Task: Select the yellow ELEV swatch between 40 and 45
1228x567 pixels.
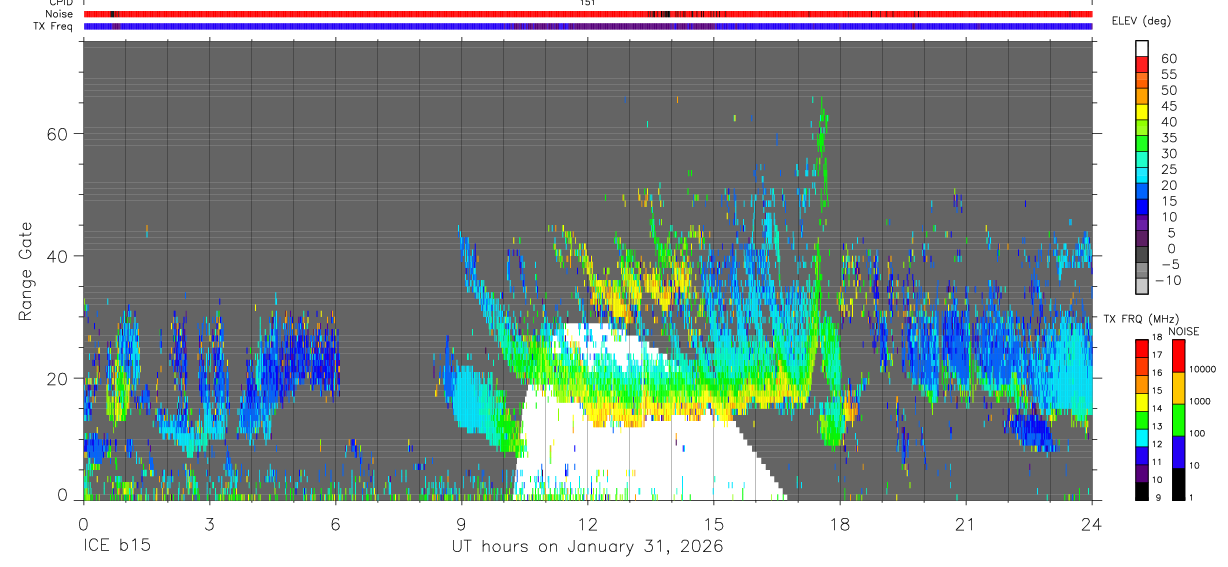Action: pos(1143,113)
